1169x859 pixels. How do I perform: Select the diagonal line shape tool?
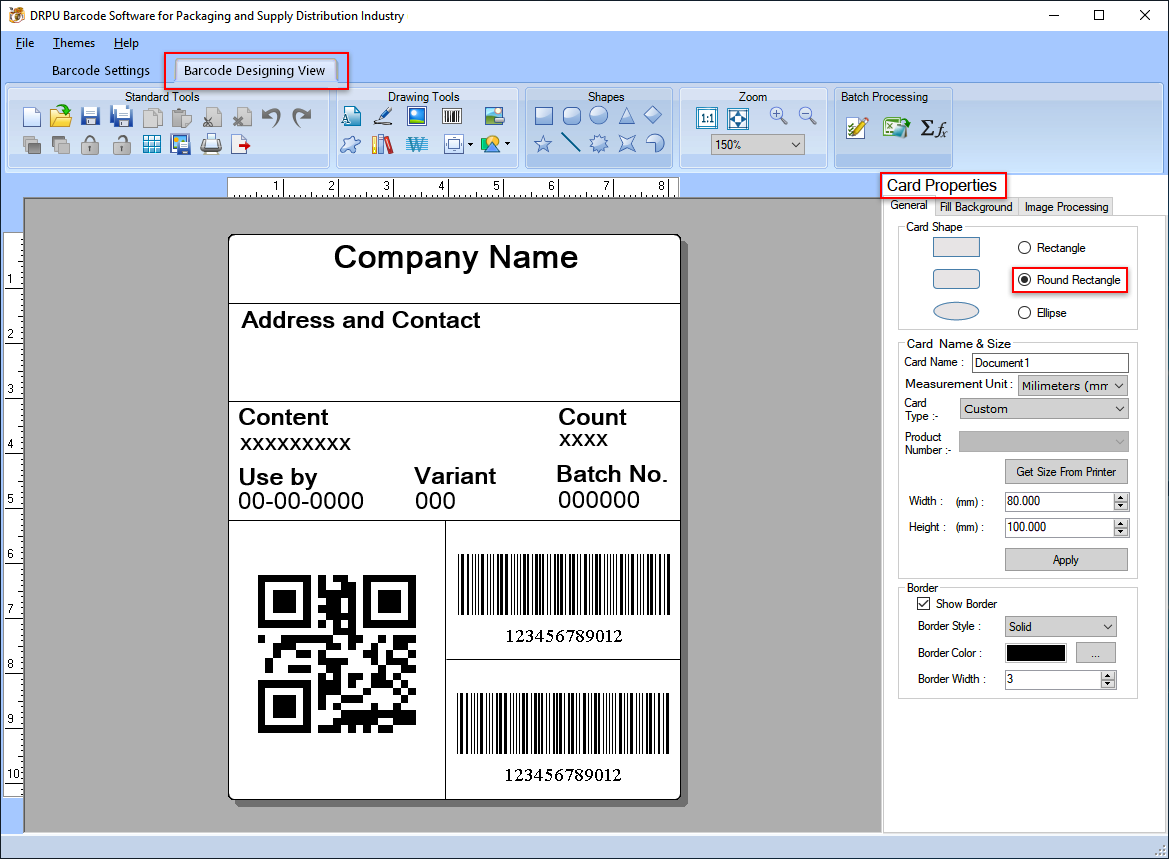(x=571, y=142)
